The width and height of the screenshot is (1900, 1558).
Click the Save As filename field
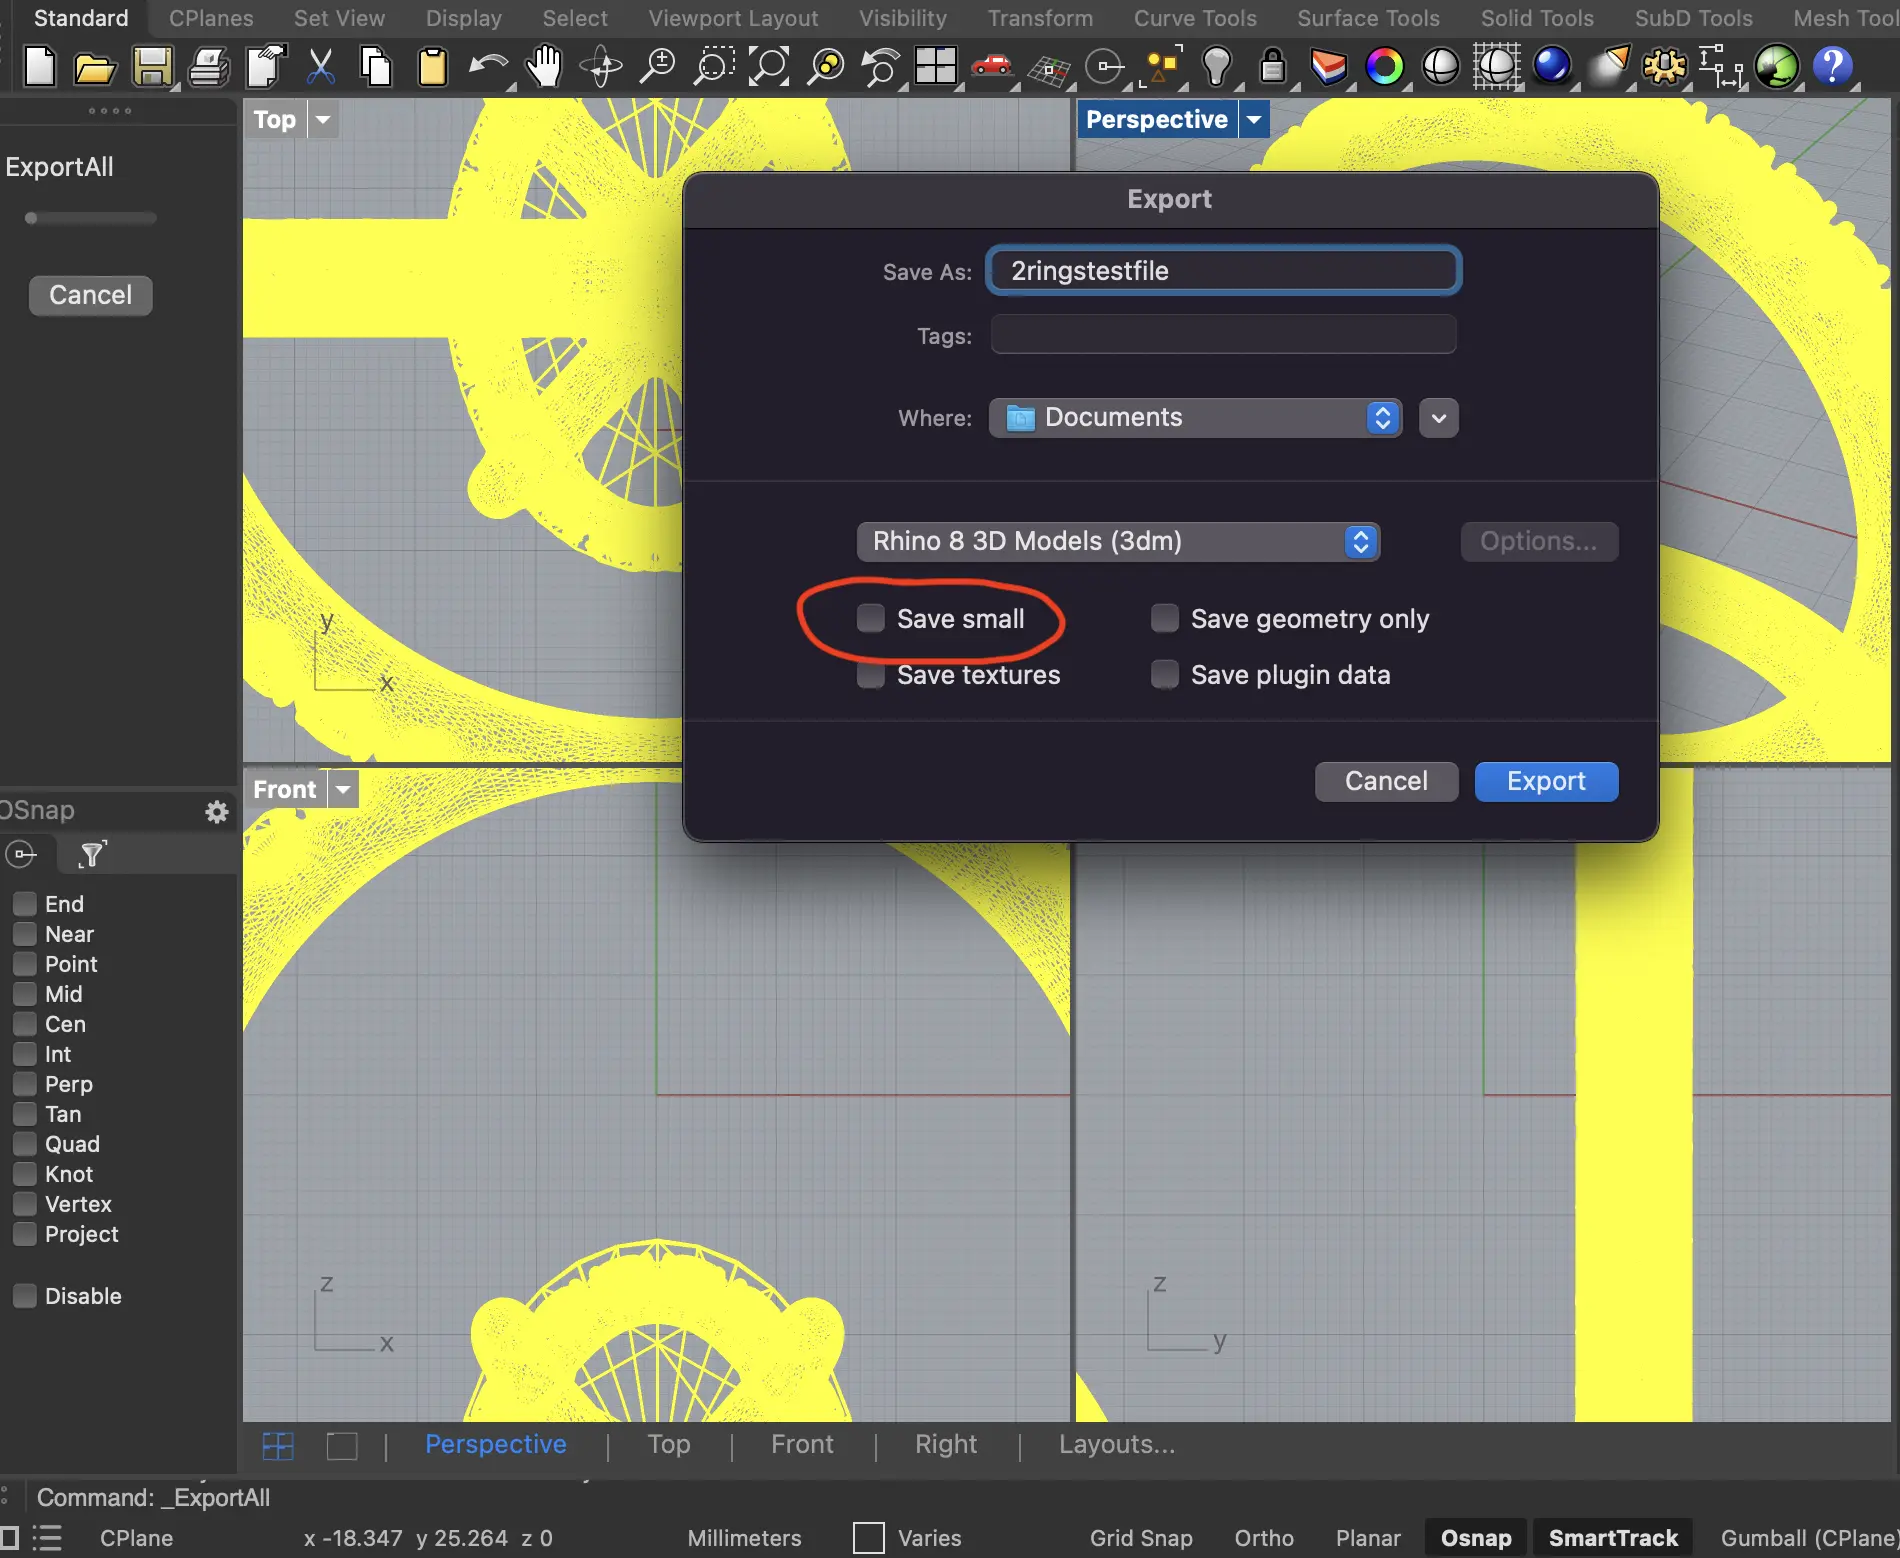coord(1223,271)
